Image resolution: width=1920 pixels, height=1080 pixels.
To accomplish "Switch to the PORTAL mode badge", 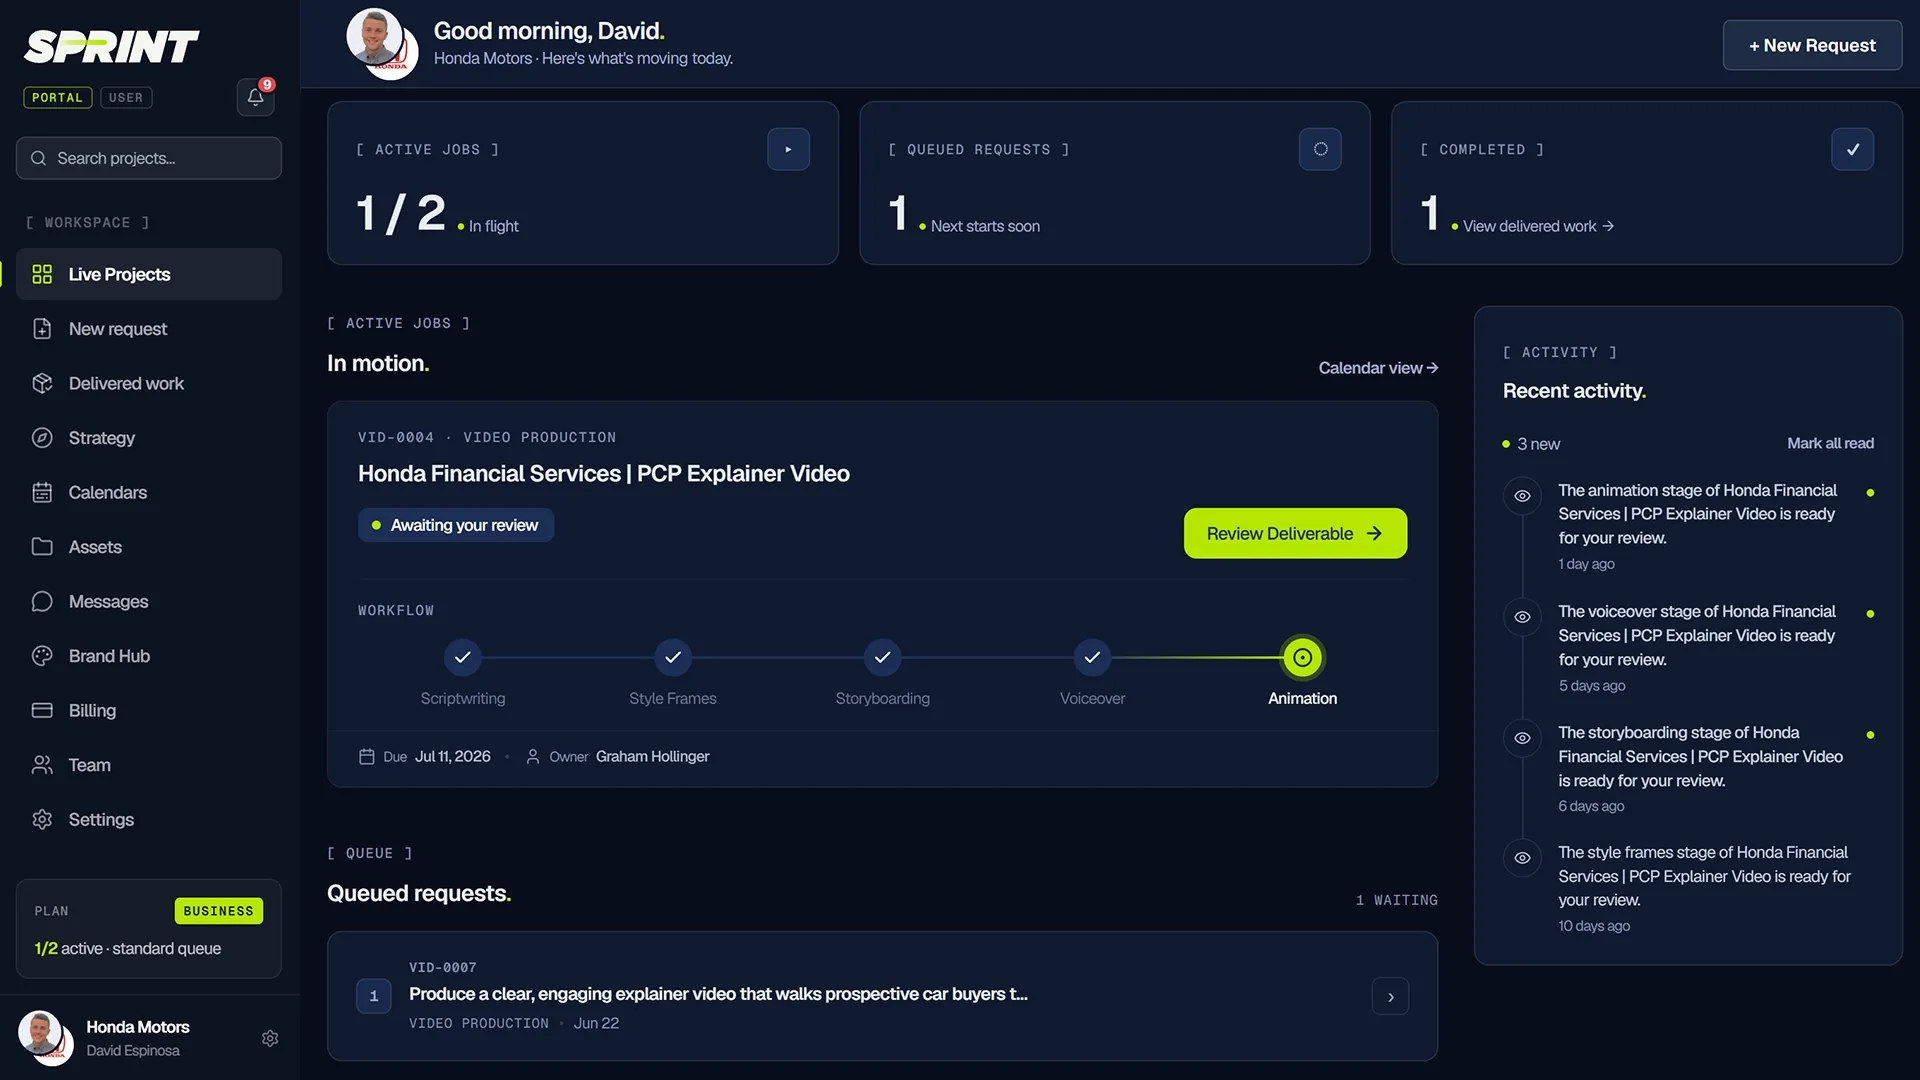I will 57,97.
